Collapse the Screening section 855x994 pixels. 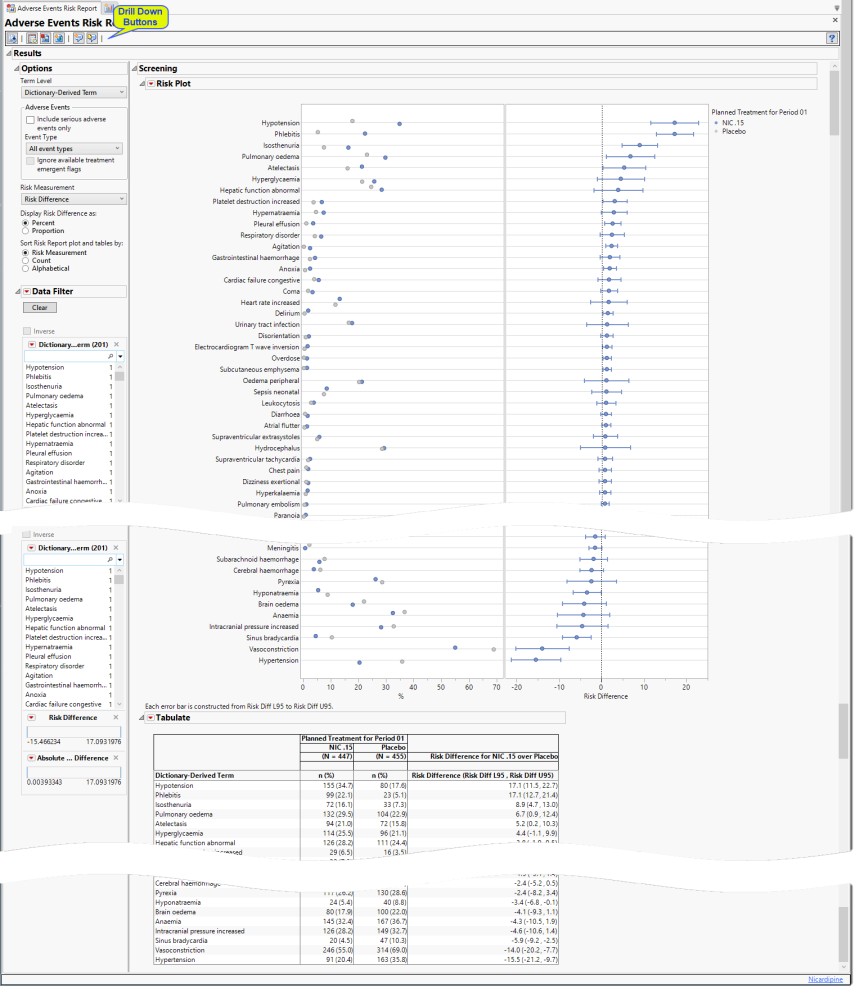coord(134,68)
